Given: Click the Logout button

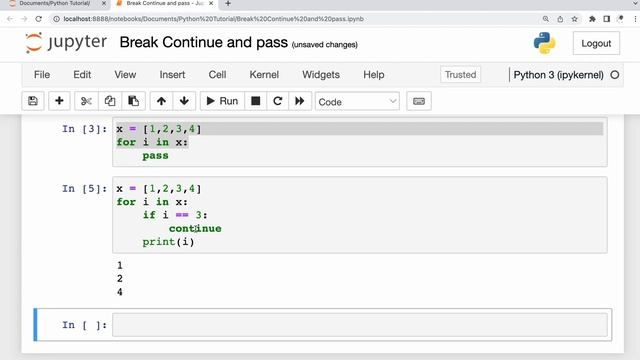Looking at the screenshot, I should coord(596,43).
